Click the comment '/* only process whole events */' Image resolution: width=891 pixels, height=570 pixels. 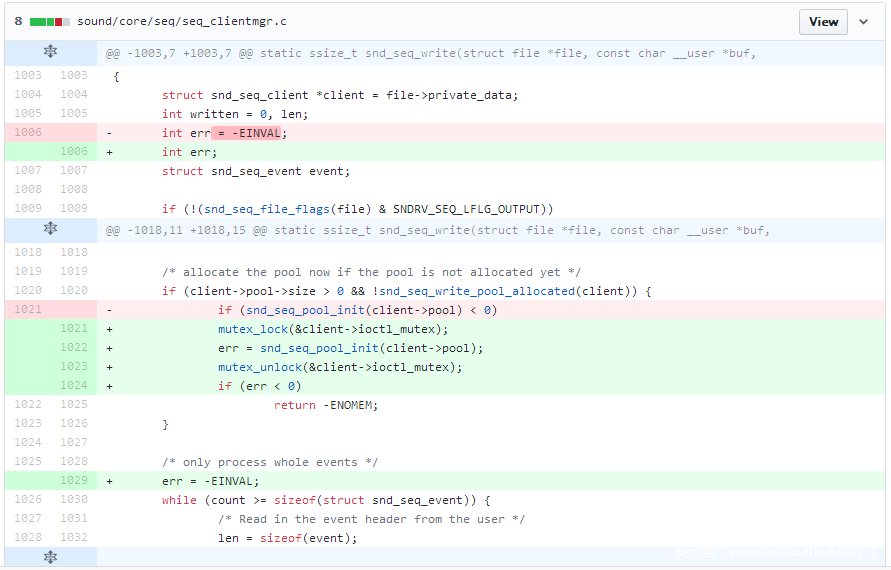(270, 462)
